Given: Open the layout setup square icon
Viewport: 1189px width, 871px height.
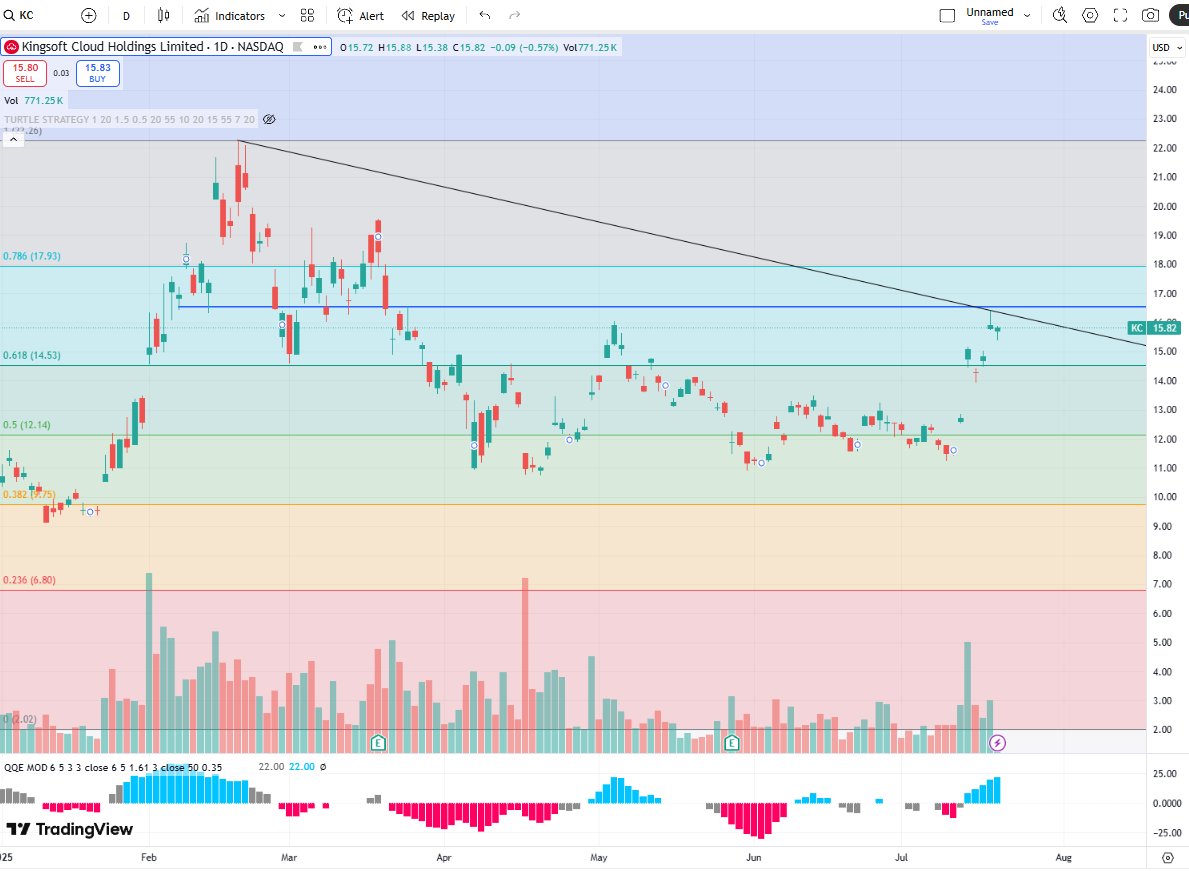Looking at the screenshot, I should click(947, 16).
